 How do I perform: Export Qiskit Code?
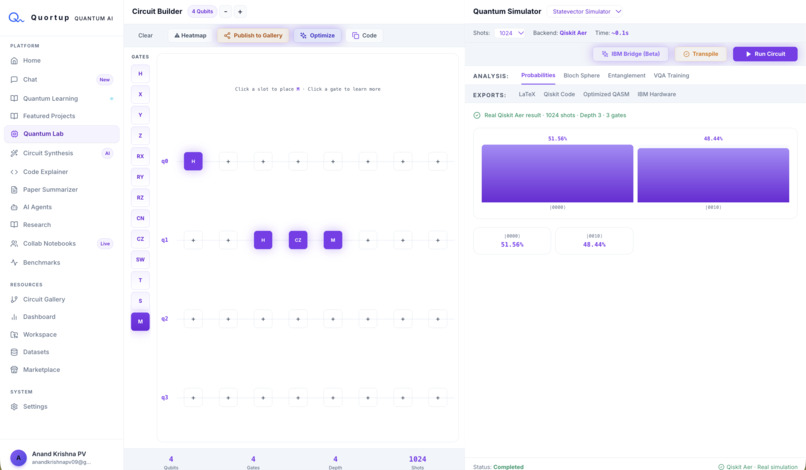[559, 95]
